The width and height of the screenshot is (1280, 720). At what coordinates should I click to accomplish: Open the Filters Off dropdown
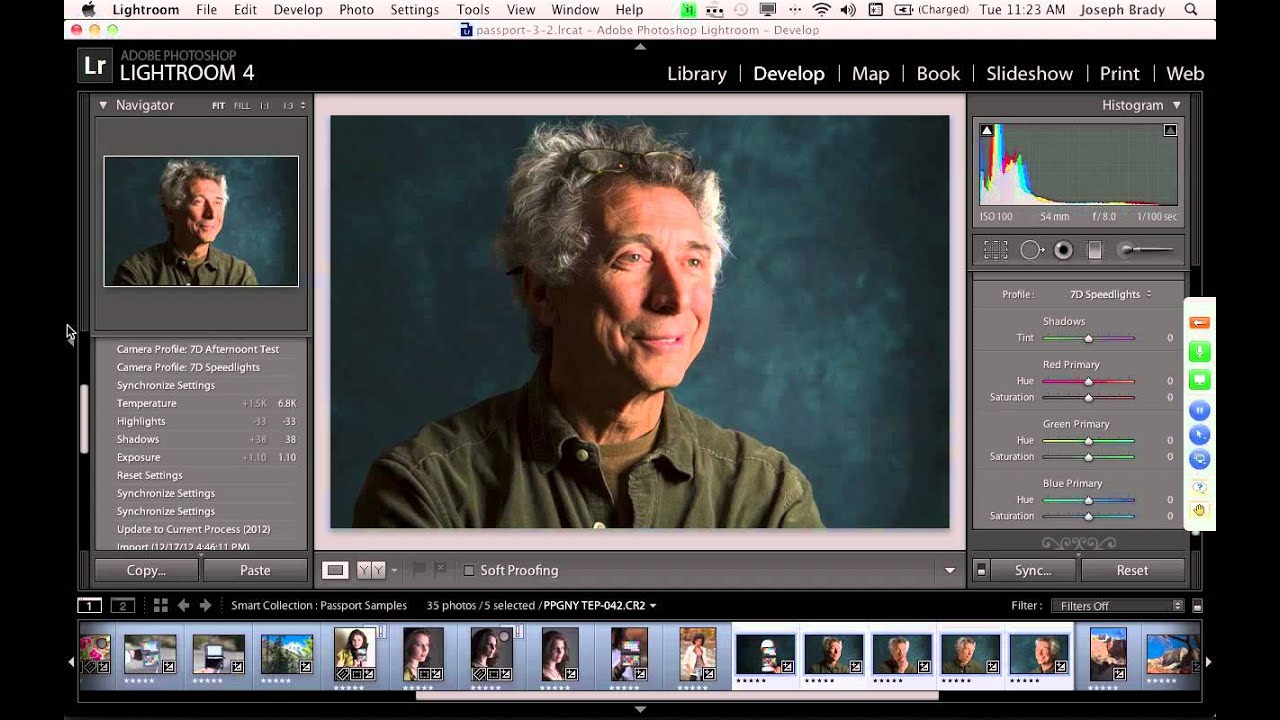click(1117, 605)
